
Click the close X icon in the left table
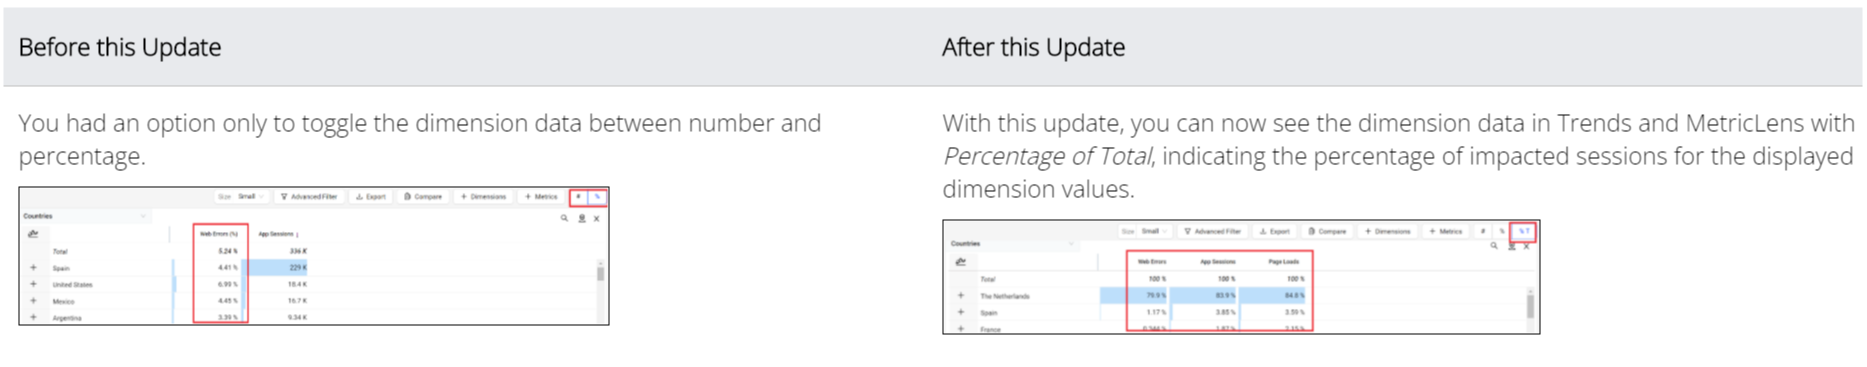tap(597, 218)
